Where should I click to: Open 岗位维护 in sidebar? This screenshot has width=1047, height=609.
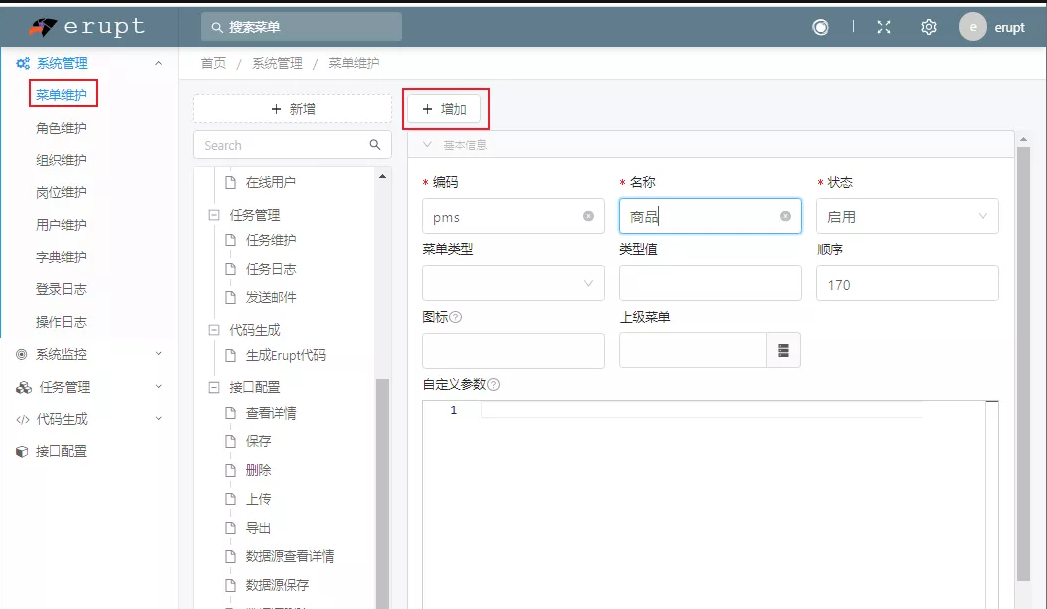pyautogui.click(x=61, y=192)
